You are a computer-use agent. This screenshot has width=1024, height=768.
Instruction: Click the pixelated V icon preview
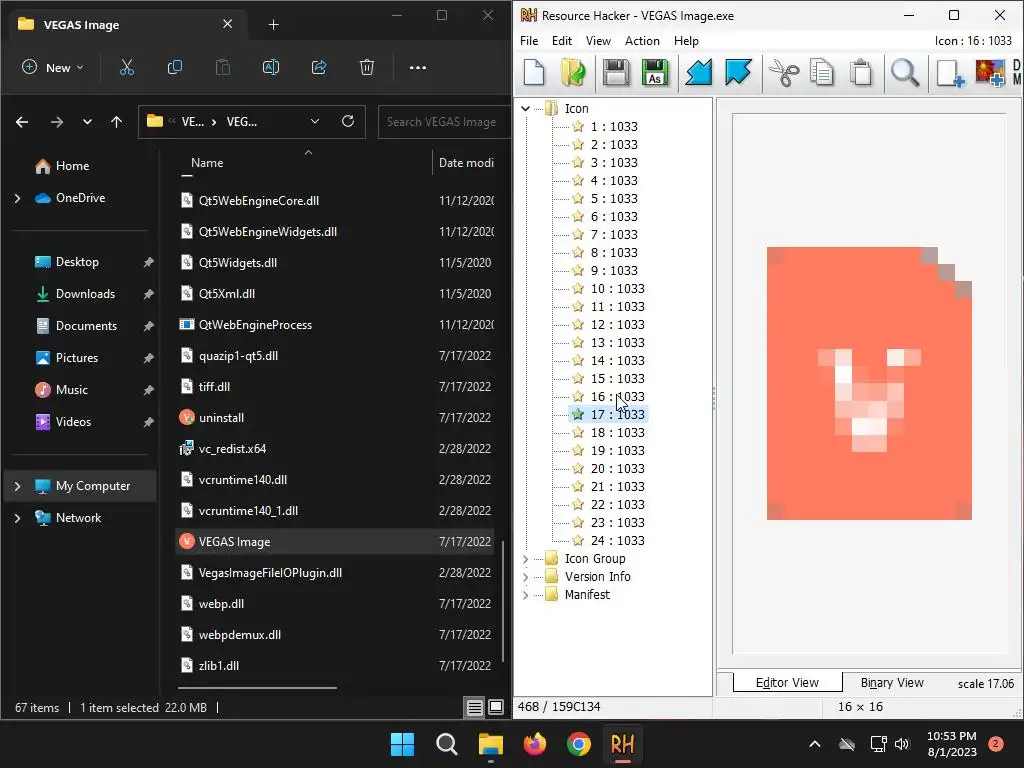click(x=869, y=383)
